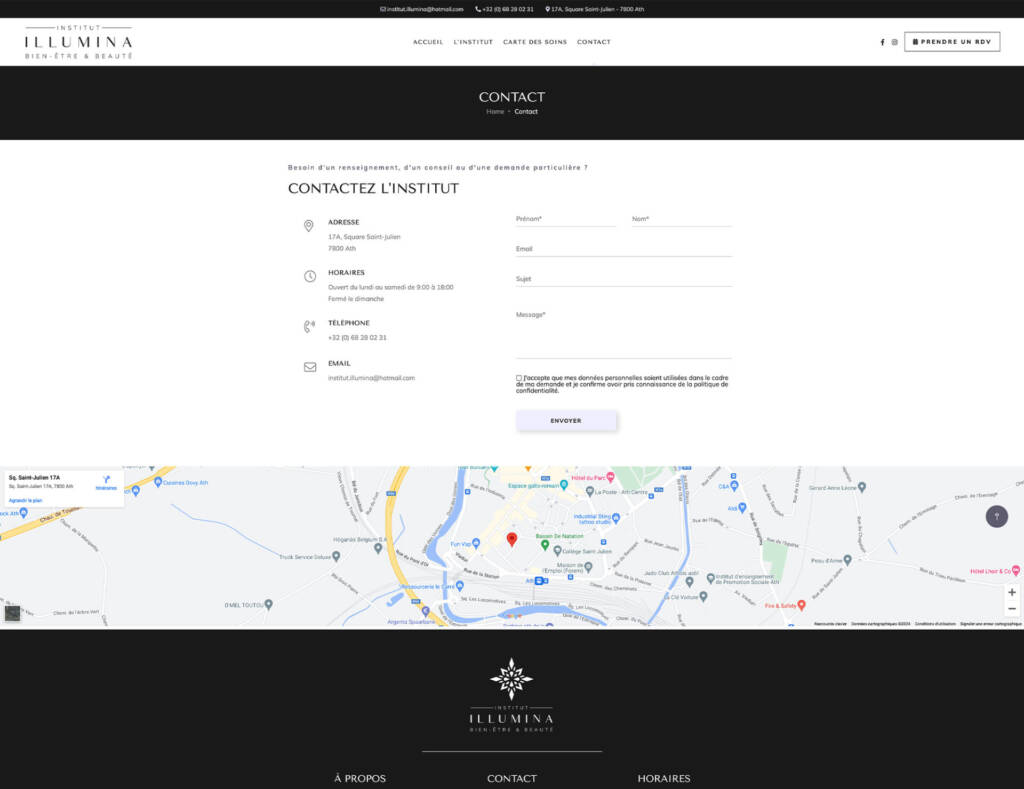Click the Prendre un RDV button
This screenshot has width=1024, height=789.
tap(951, 42)
